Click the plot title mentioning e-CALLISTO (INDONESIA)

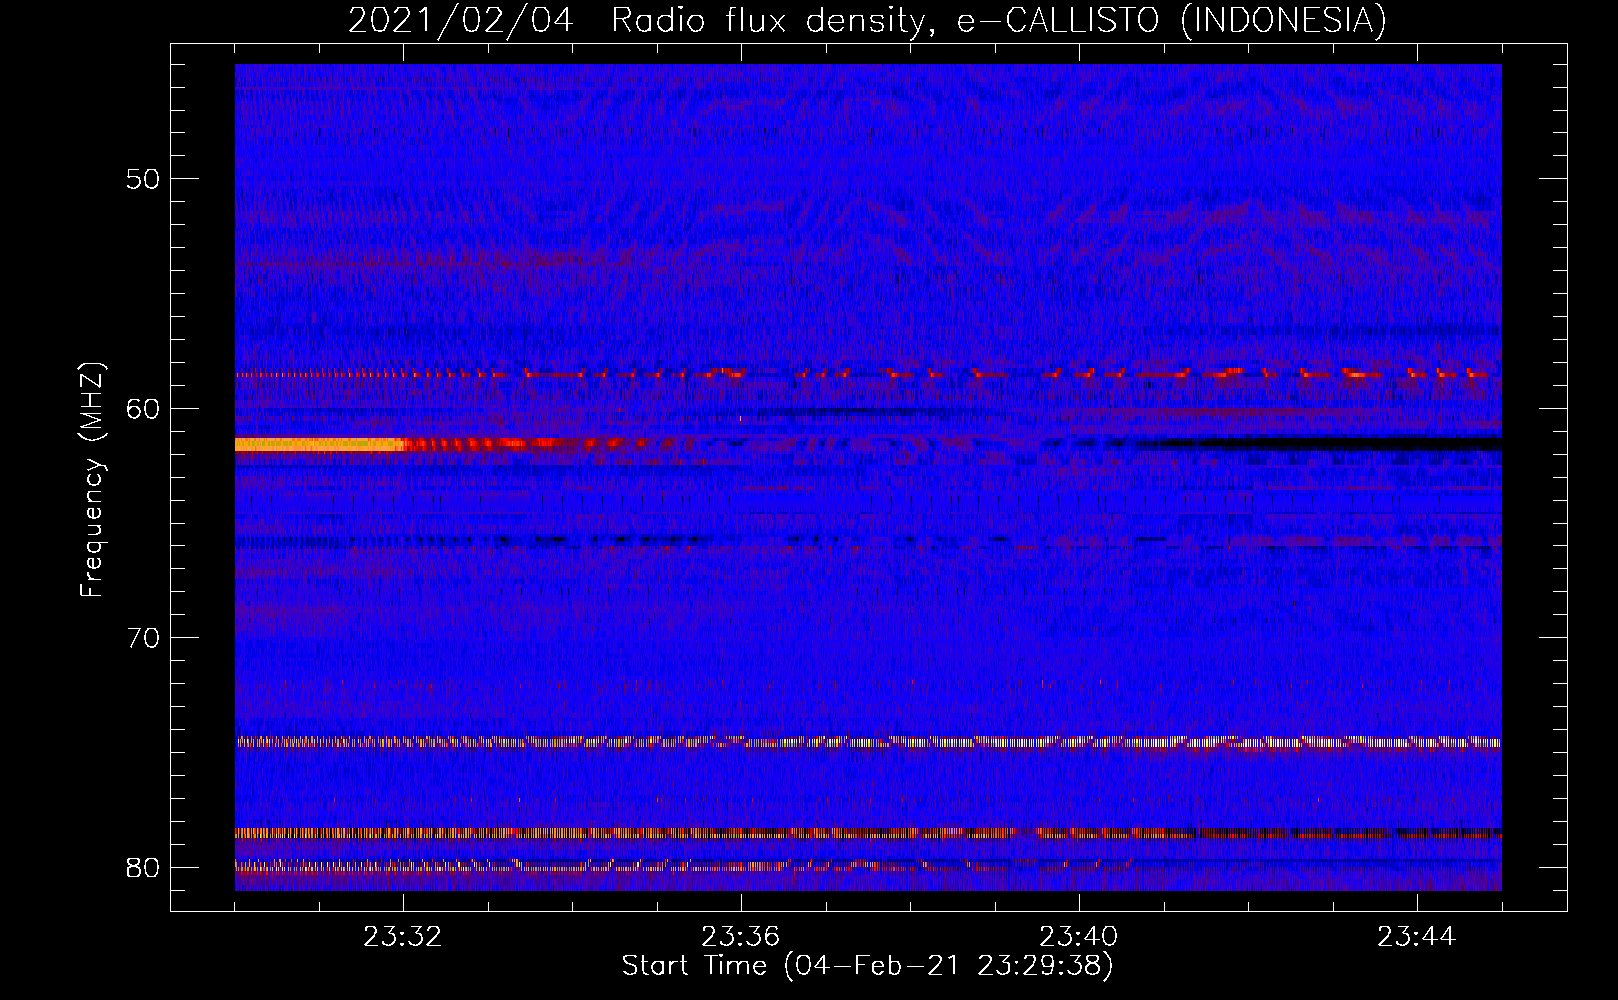[x=867, y=20]
